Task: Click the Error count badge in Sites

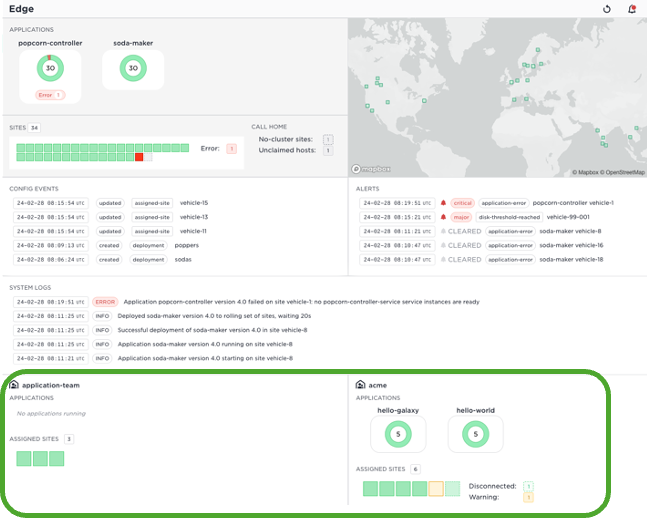Action: pyautogui.click(x=231, y=149)
